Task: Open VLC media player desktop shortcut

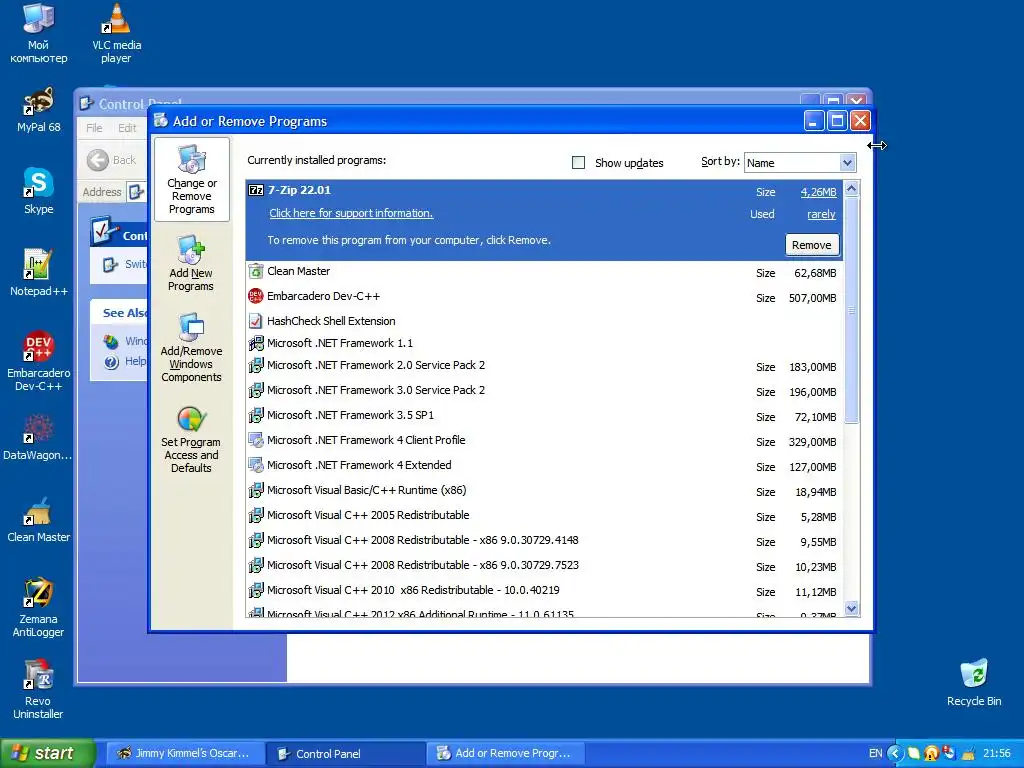Action: (116, 18)
